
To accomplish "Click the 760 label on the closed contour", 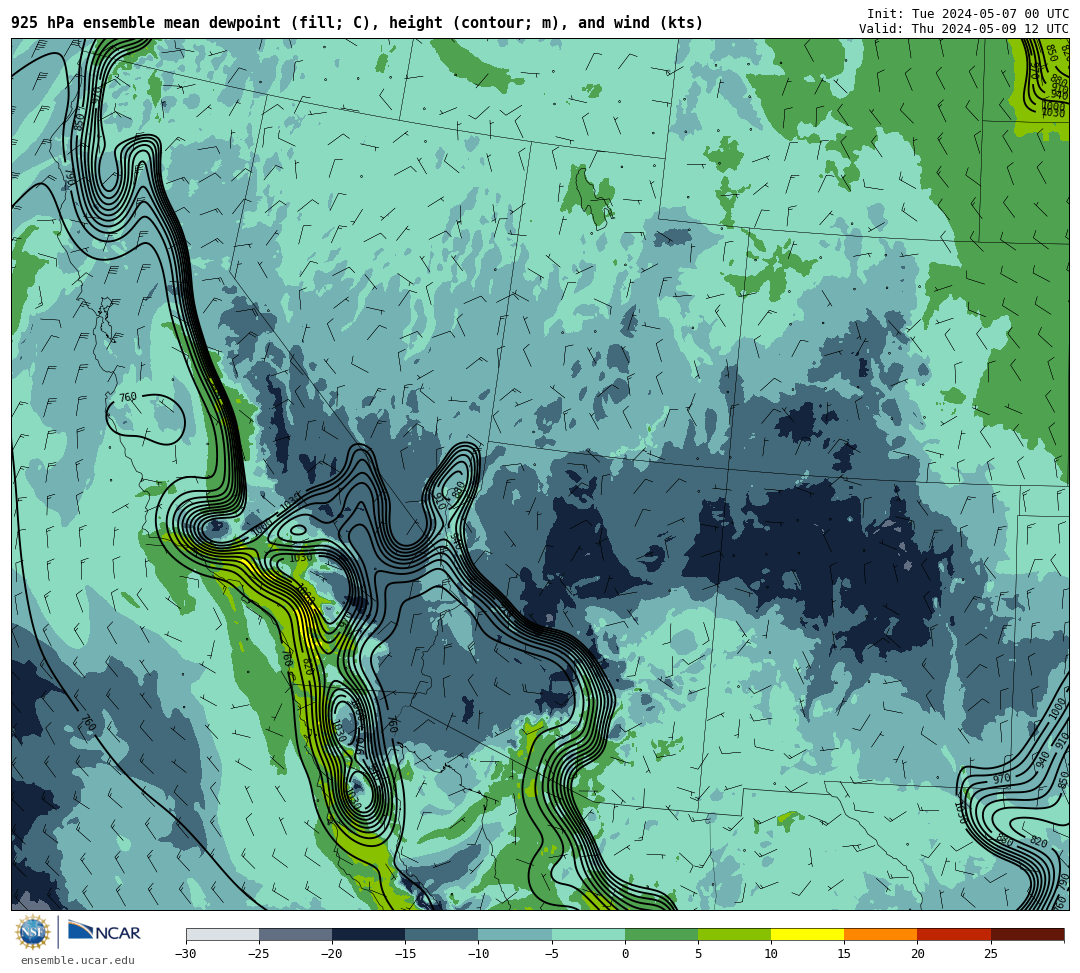I will click(x=127, y=397).
